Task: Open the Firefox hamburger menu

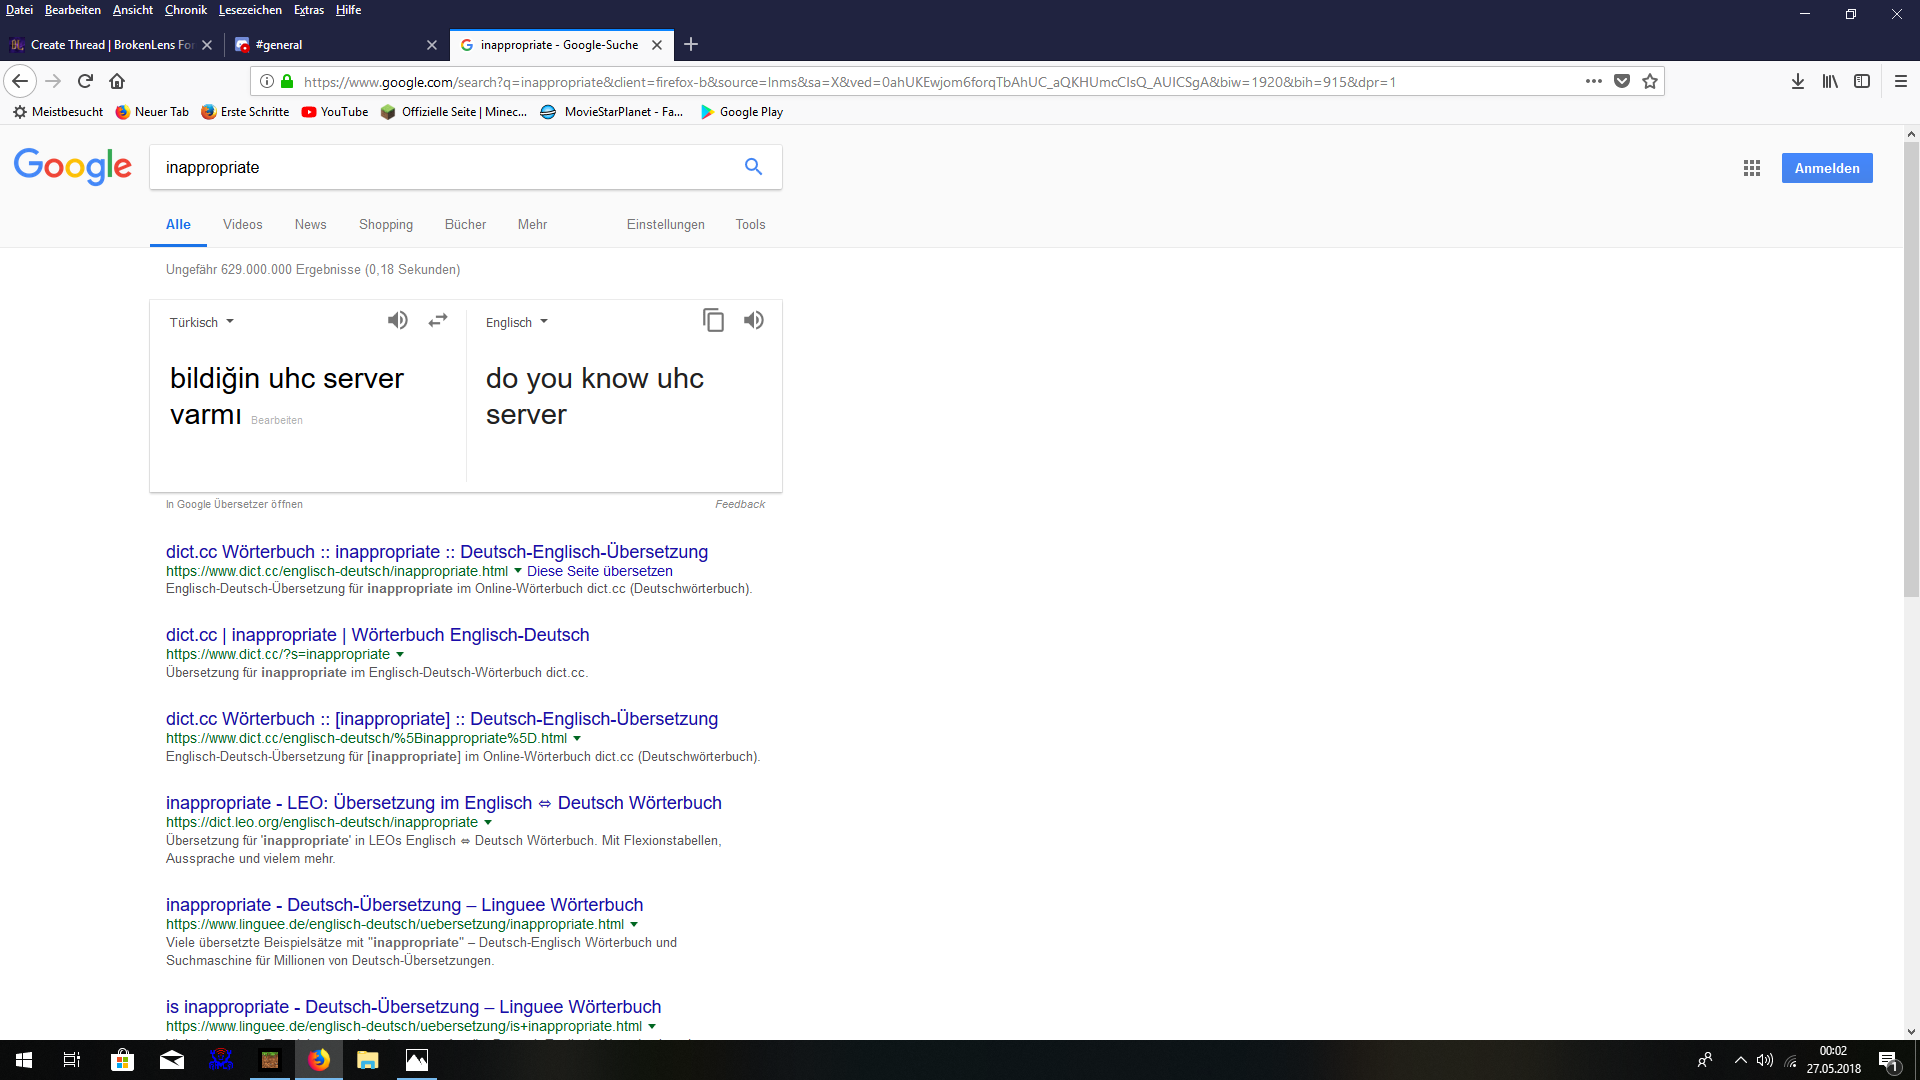Action: tap(1901, 81)
